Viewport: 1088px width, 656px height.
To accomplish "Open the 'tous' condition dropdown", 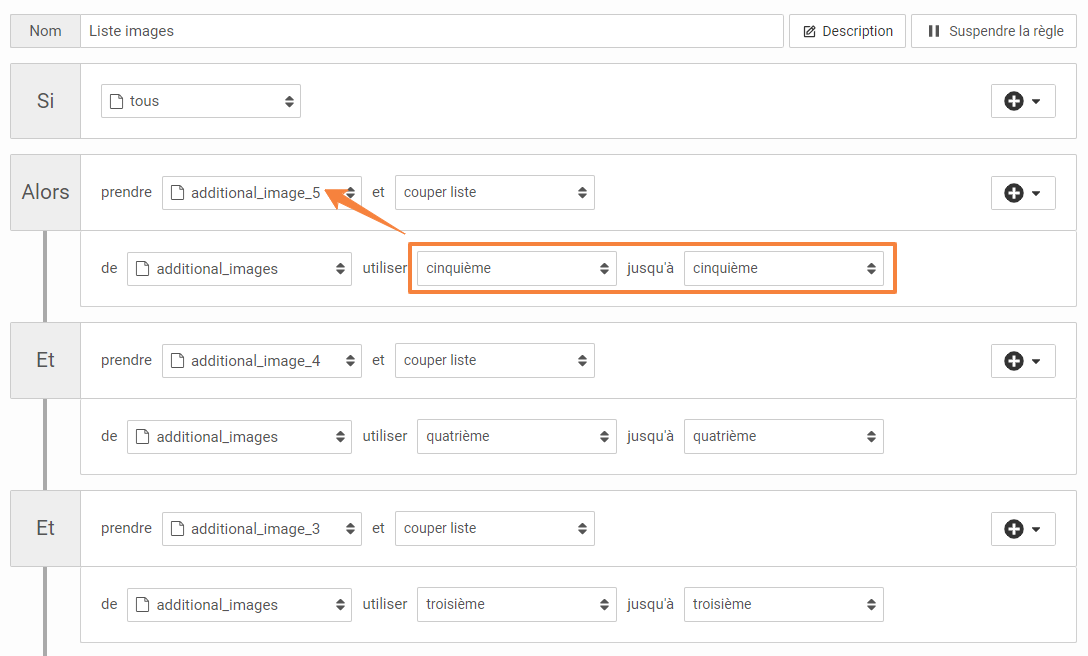I will (200, 101).
